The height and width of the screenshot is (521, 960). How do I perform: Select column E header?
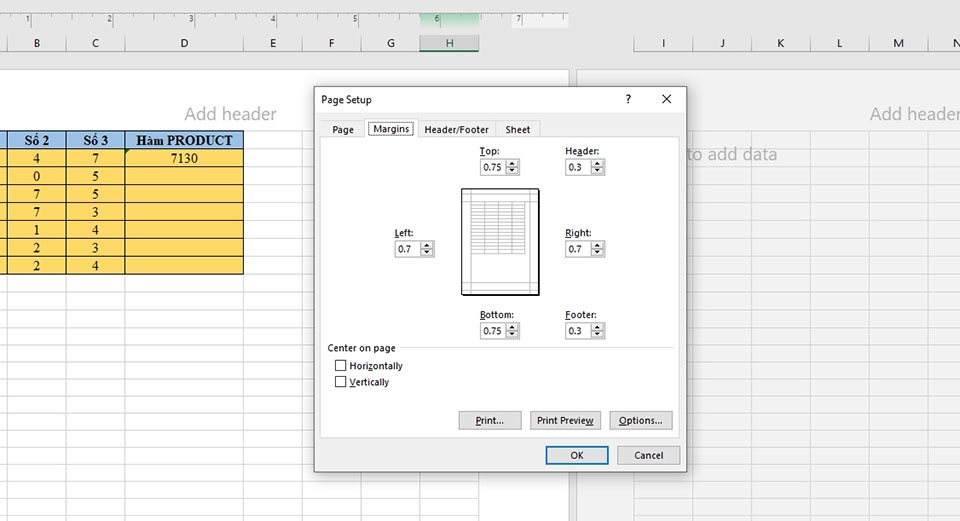click(273, 43)
